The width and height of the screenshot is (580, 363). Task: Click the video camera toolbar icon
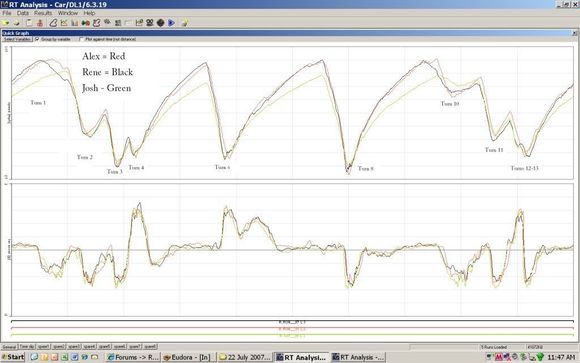[x=150, y=23]
